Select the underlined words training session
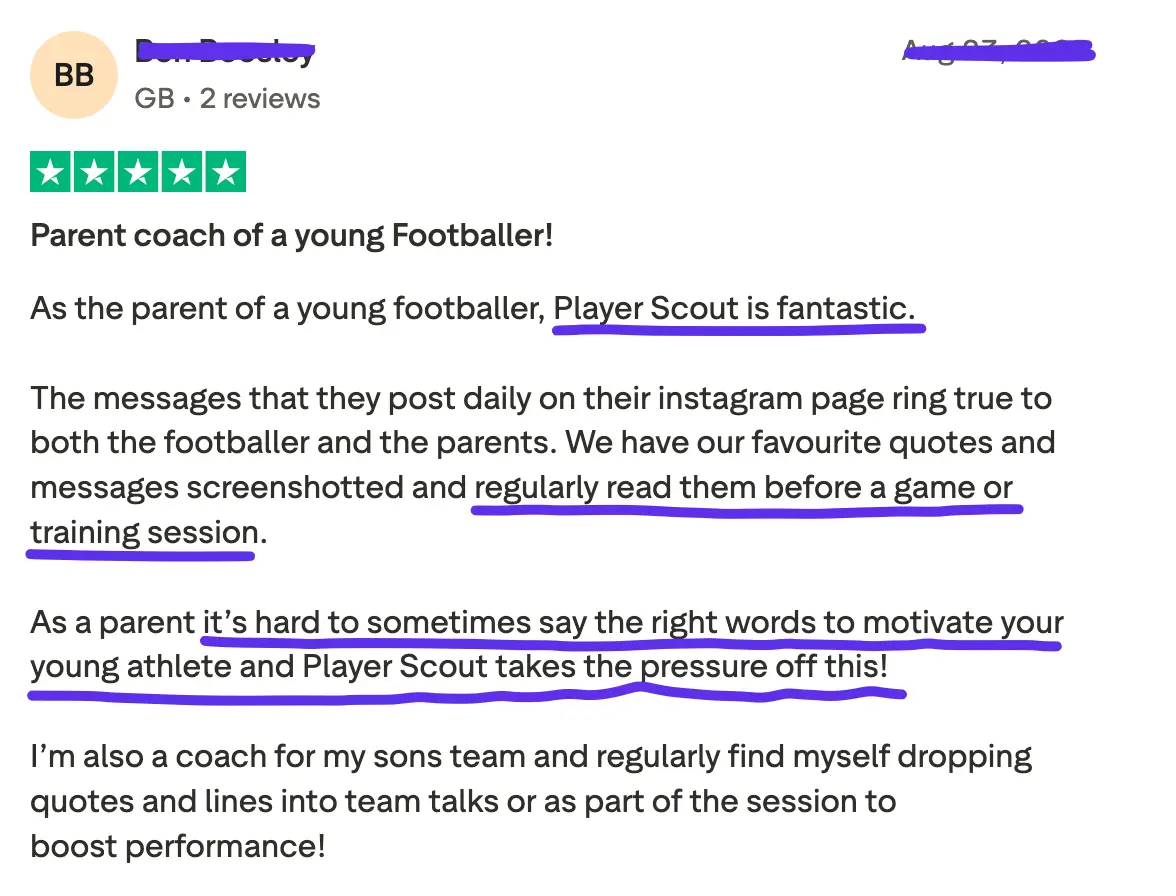Viewport: 1176px width, 896px height. (x=145, y=533)
